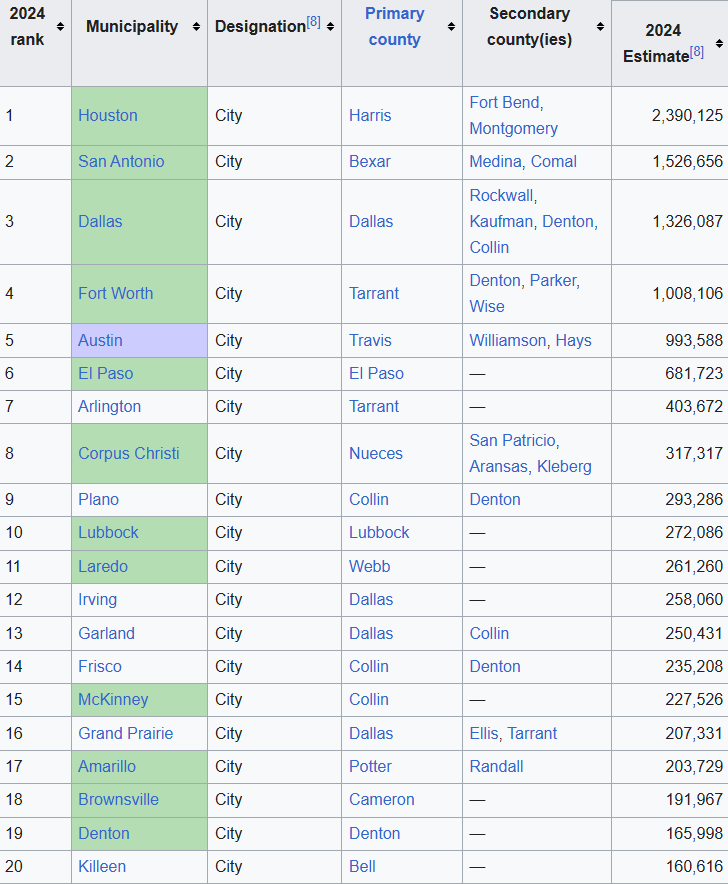728x884 pixels.
Task: Open the Corpus Christi municipality link
Action: [x=129, y=453]
